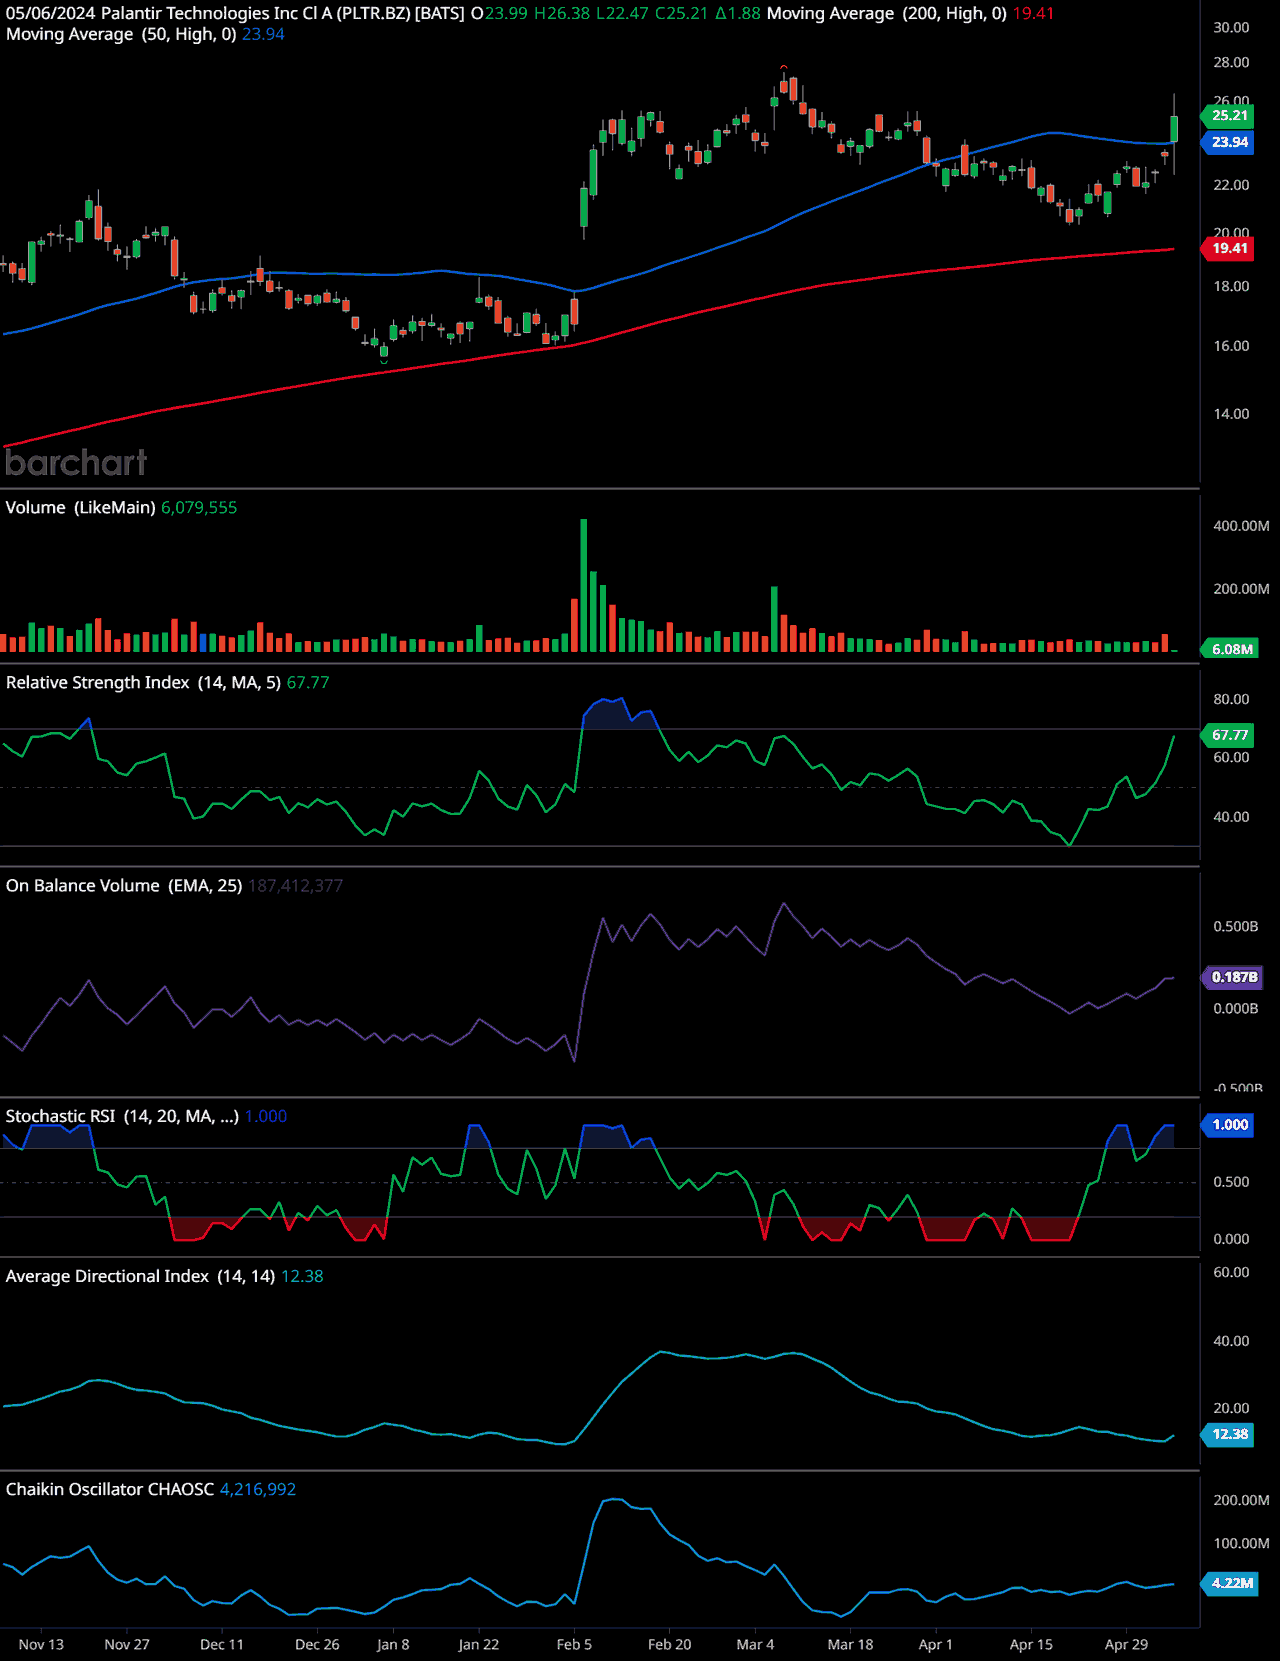Click the Chaikin Oscillator CHAOSC label
This screenshot has height=1661, width=1280.
click(110, 1489)
